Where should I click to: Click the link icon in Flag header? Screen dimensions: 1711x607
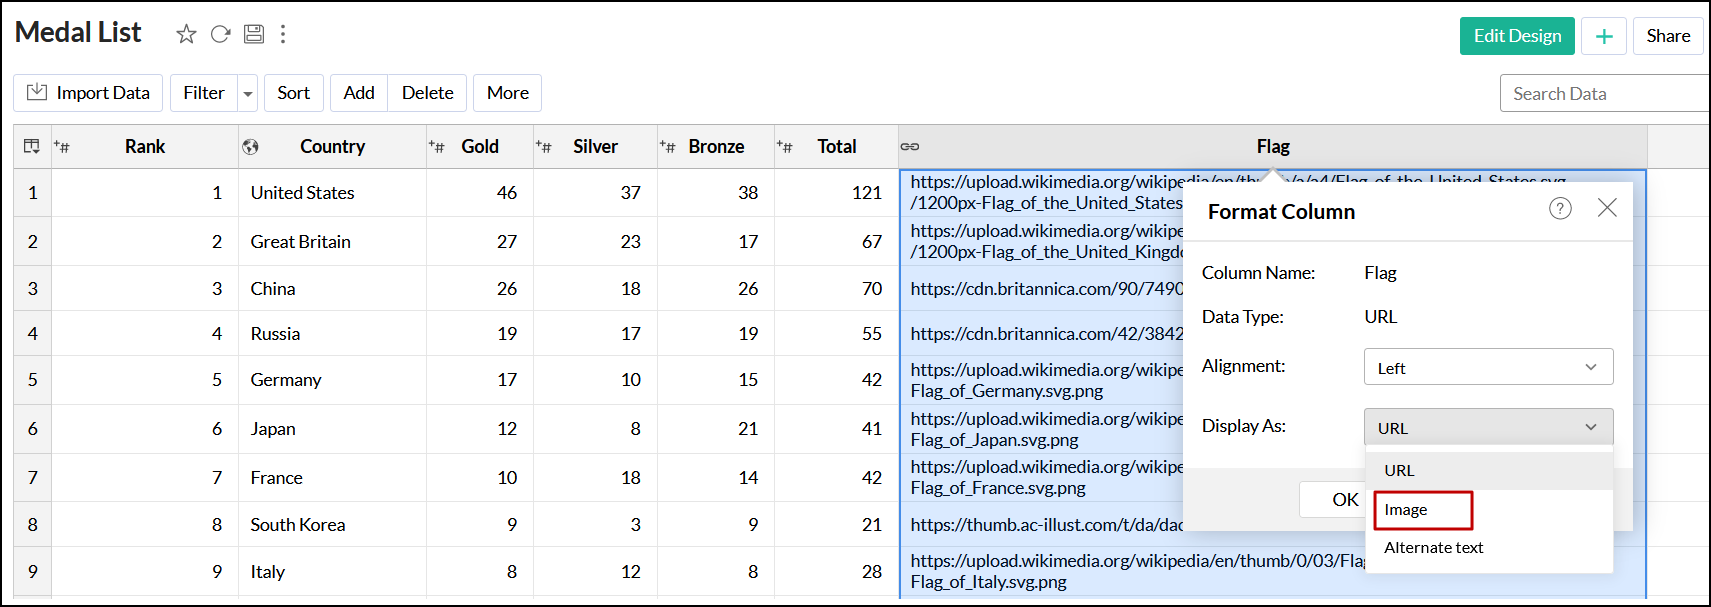coord(910,147)
